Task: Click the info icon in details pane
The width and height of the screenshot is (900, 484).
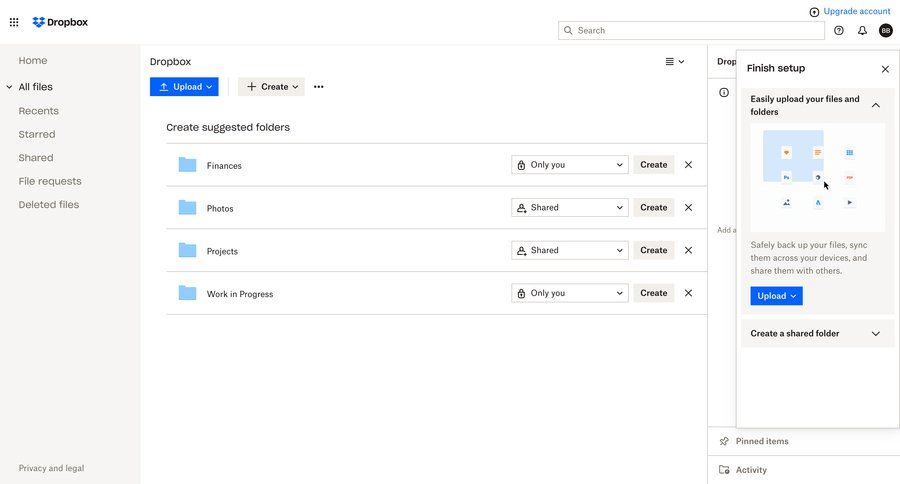Action: tap(724, 92)
